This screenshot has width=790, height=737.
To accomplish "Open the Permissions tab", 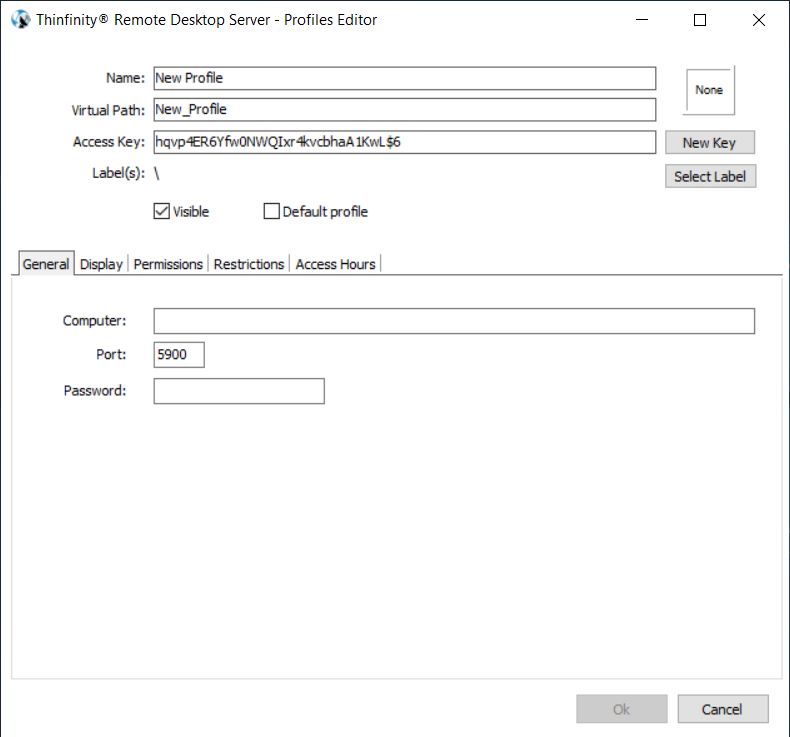I will [x=168, y=264].
